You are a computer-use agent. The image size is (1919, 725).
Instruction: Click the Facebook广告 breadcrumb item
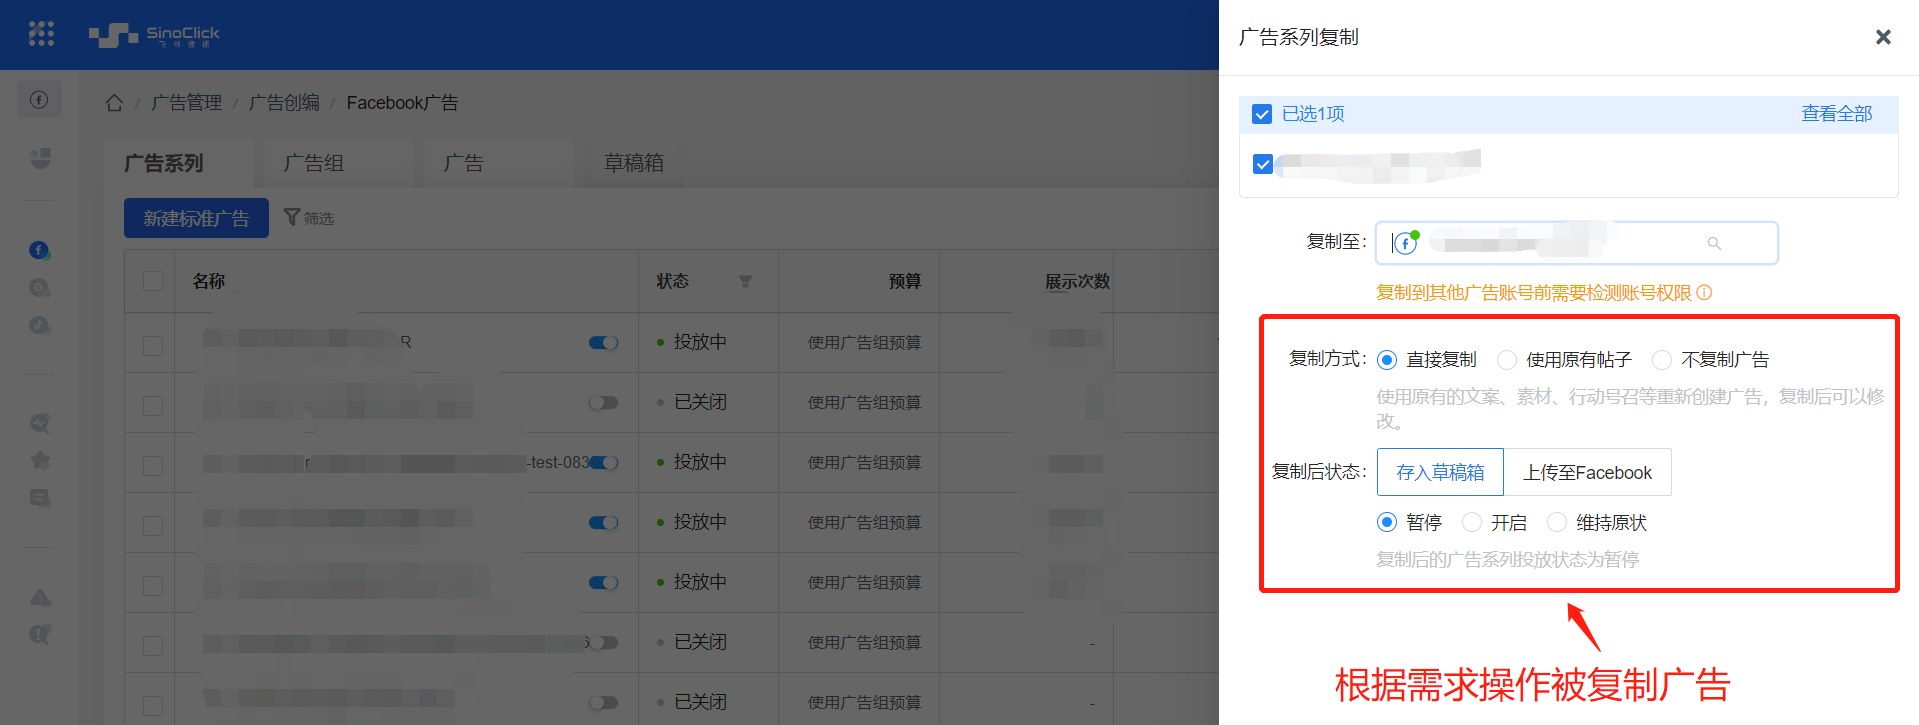(x=402, y=103)
